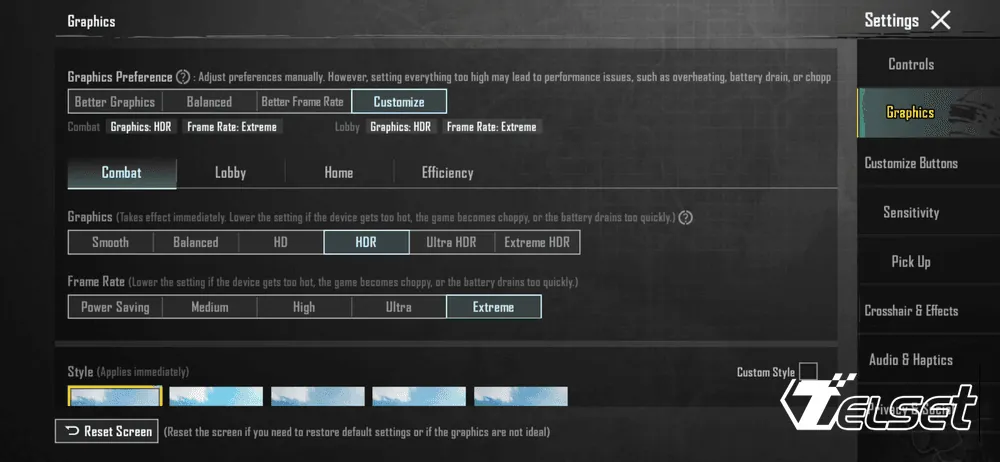This screenshot has width=1000, height=462.
Task: Open the Efficiency tab
Action: 447,173
